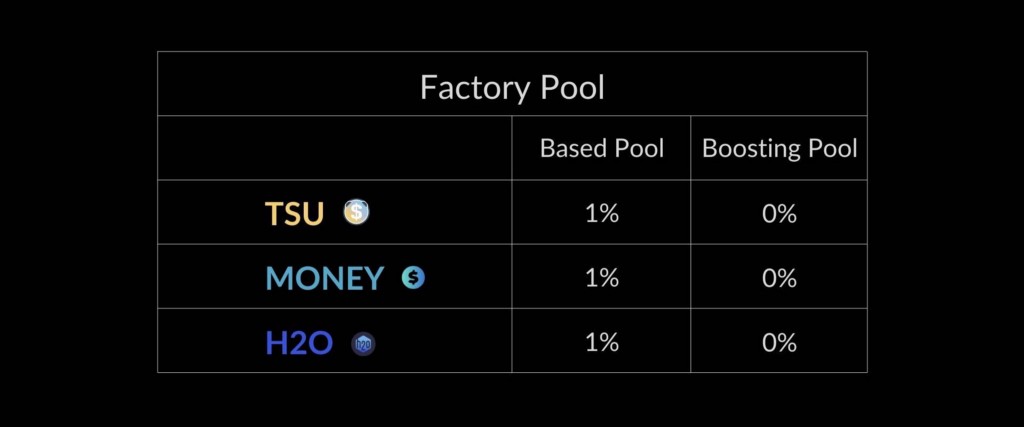Click the word Based in the column header

[569, 149]
